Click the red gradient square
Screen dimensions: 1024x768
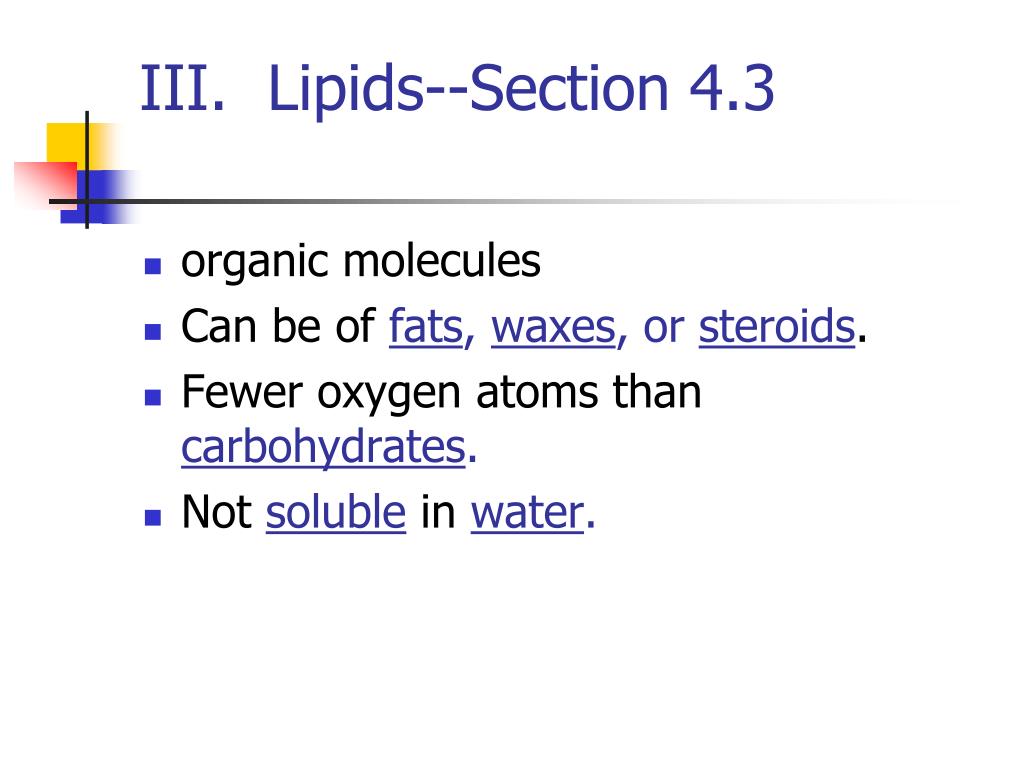(42, 181)
